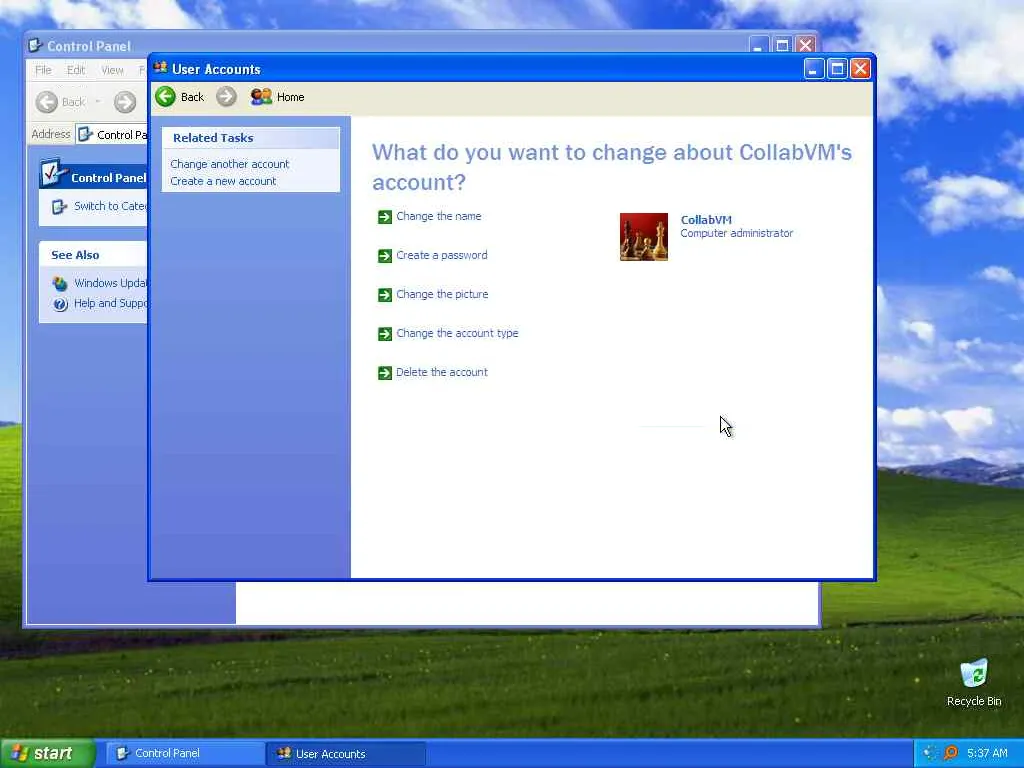Click Change another account in Related Tasks
Screen dimensions: 1024x768
click(230, 164)
